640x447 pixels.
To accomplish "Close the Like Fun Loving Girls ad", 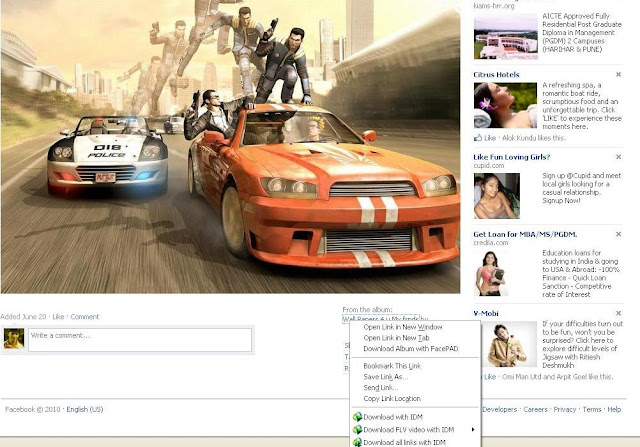I will click(x=618, y=157).
